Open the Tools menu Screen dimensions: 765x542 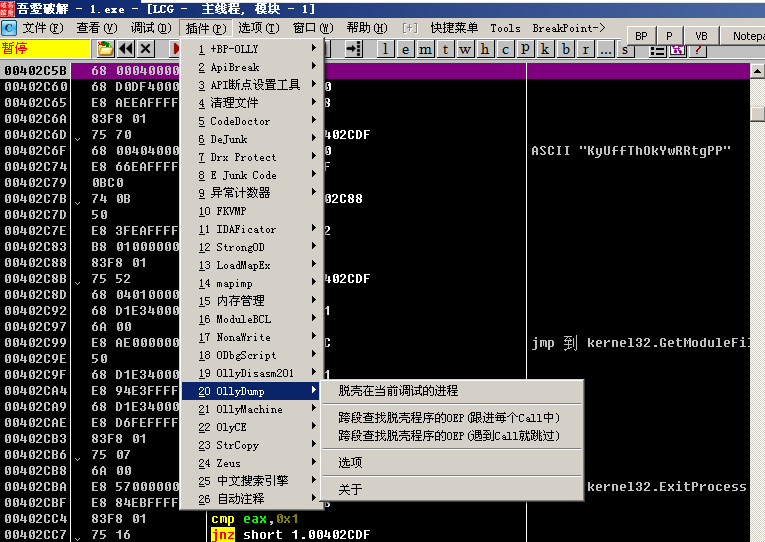[505, 28]
